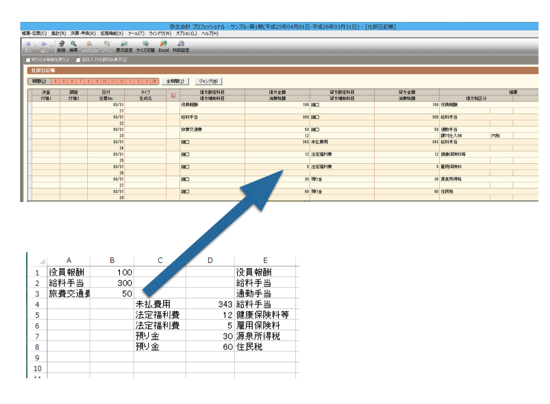Click Excel cell E5 健康保険料等
This screenshot has height=404, width=550.
[265, 315]
